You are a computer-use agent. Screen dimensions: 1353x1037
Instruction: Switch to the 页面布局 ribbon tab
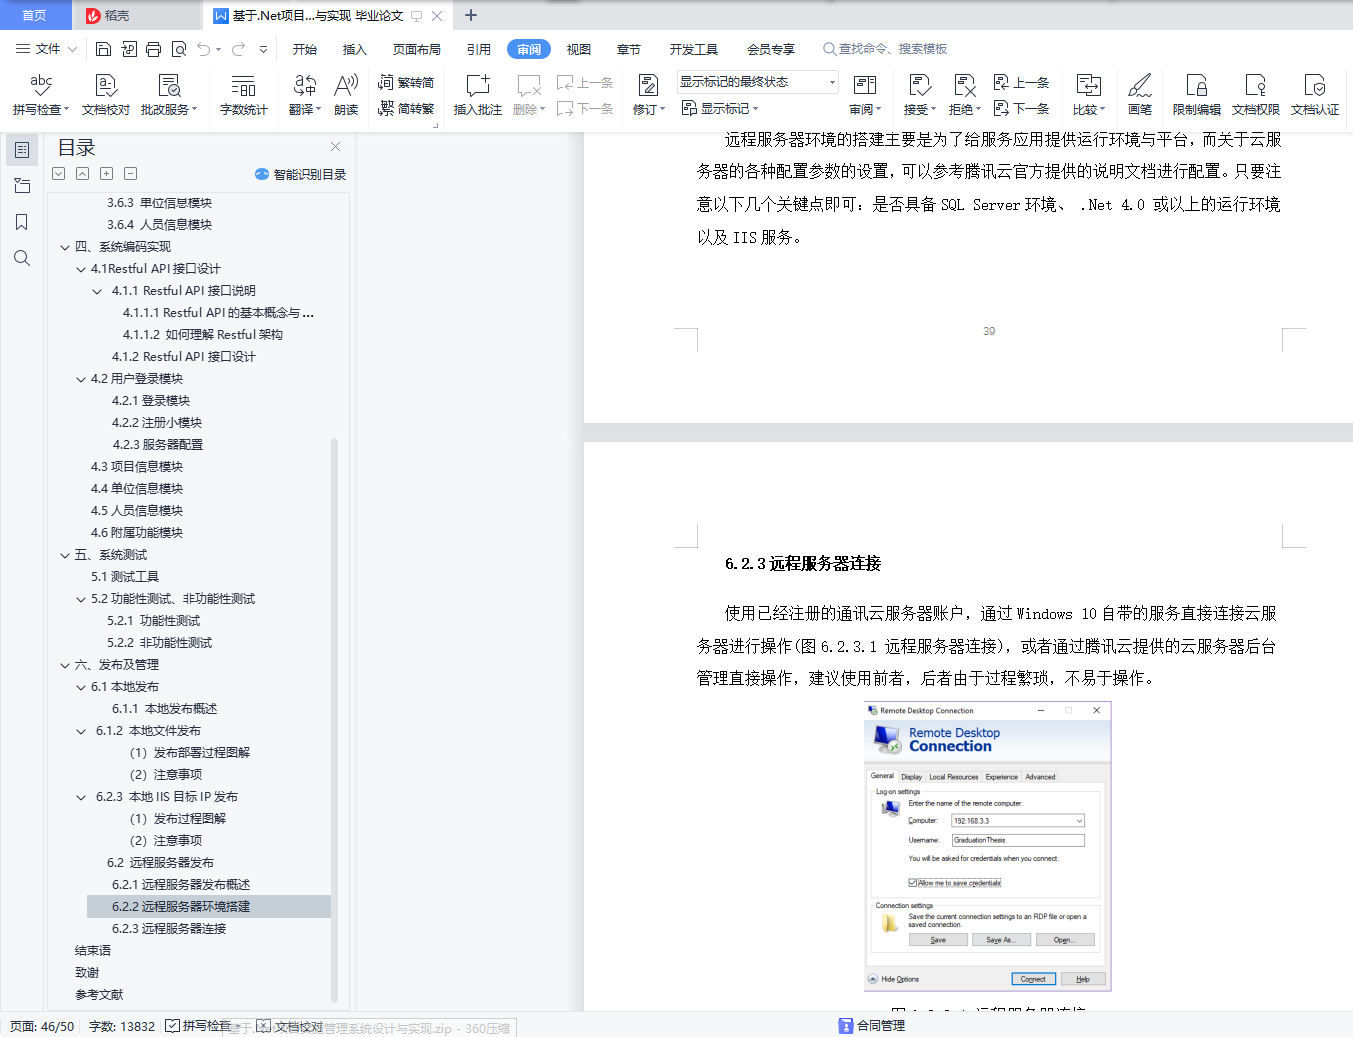tap(417, 49)
